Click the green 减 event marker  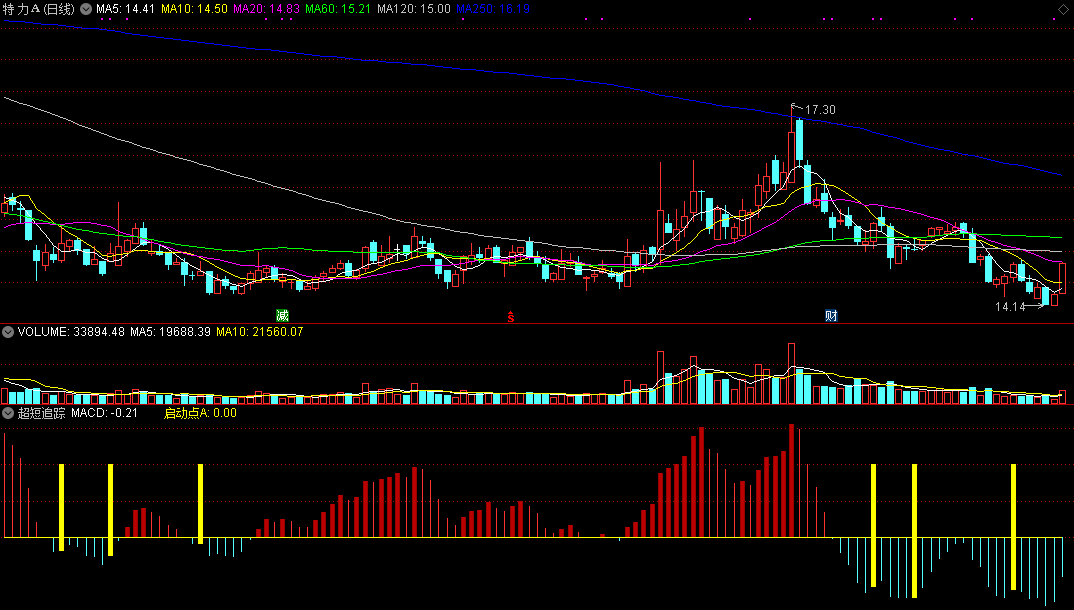(282, 316)
